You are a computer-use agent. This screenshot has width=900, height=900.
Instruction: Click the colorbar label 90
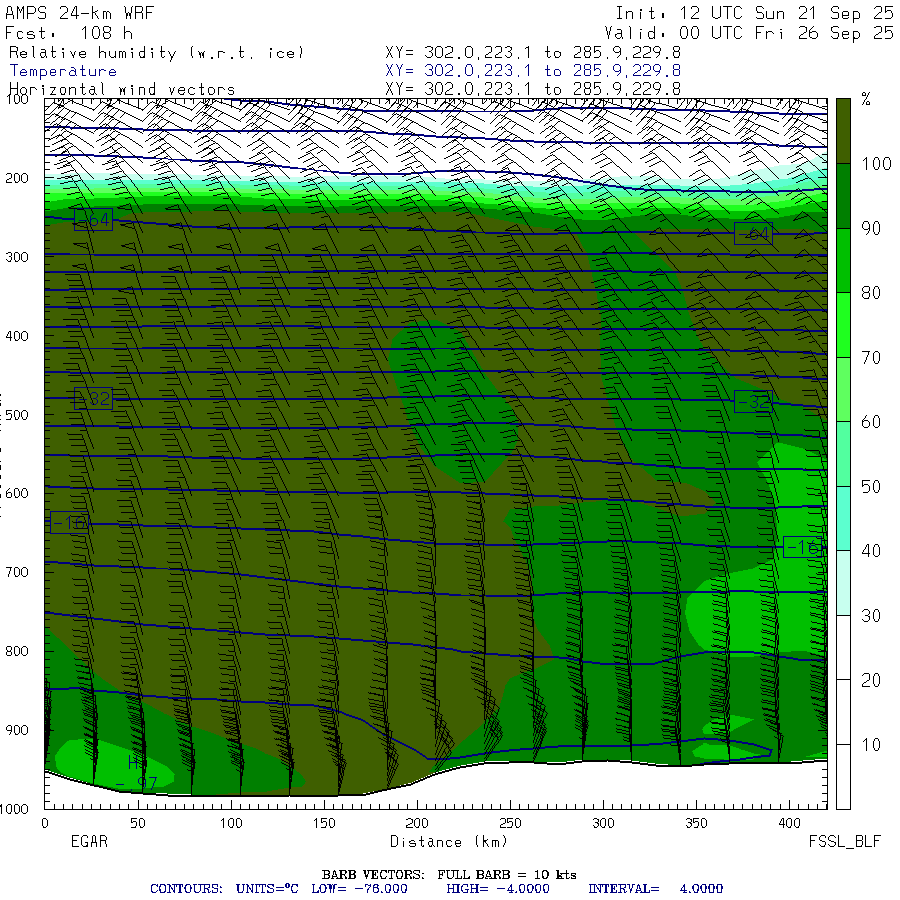tap(871, 228)
